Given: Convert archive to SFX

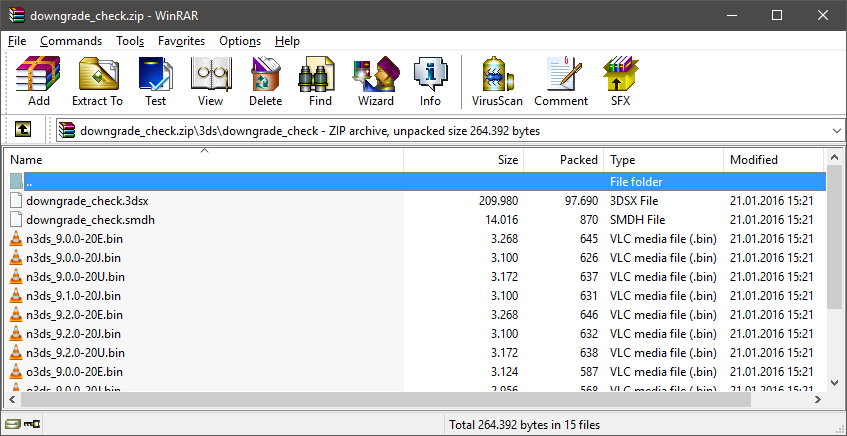Looking at the screenshot, I should tap(620, 81).
